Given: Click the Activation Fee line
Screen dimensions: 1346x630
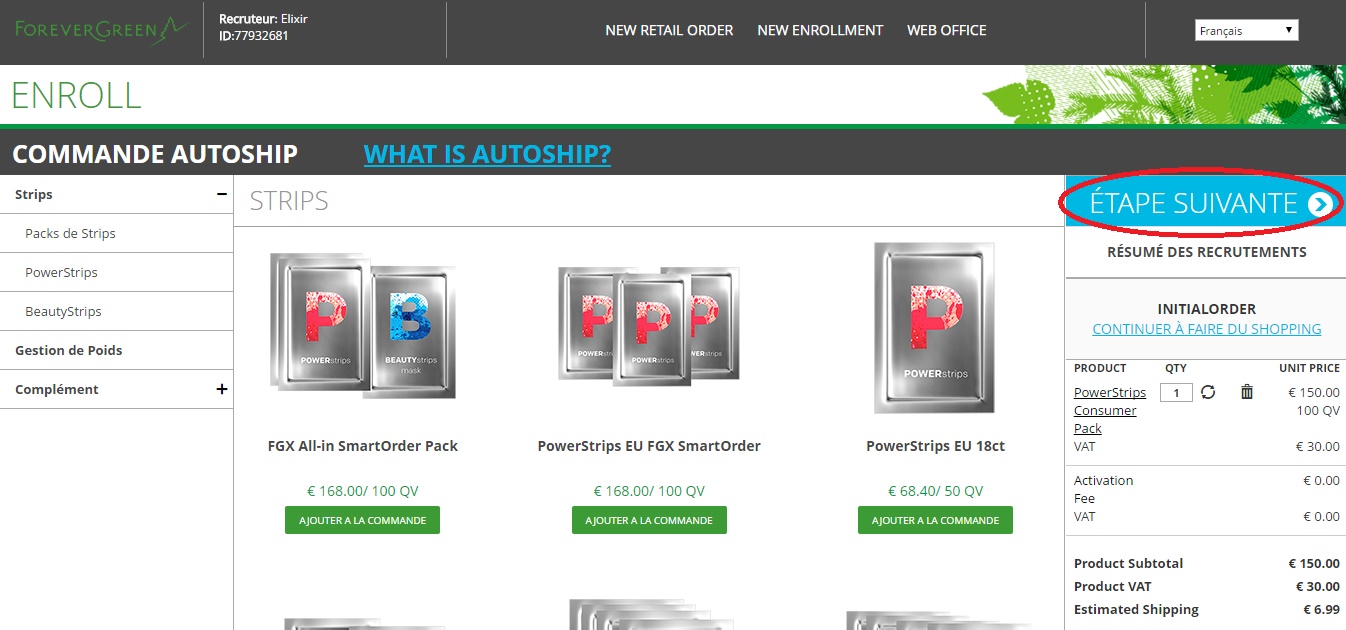Looking at the screenshot, I should tap(1104, 489).
